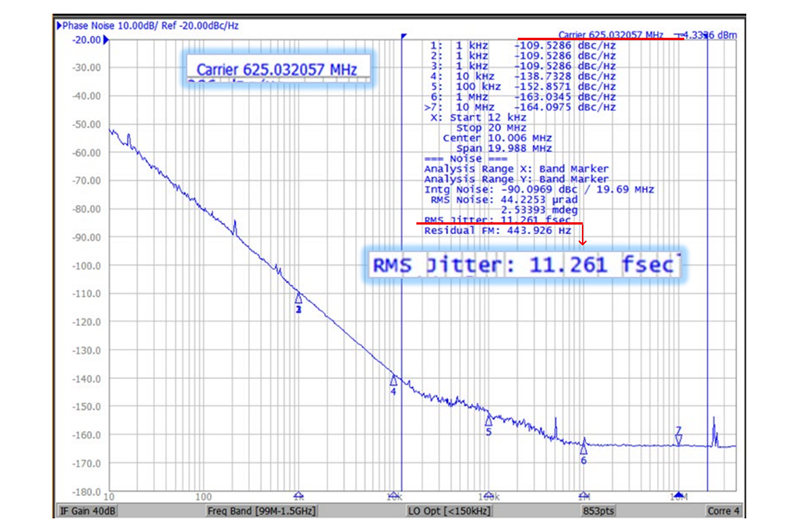
Task: Select active marker 7 triangle
Action: coord(679,439)
